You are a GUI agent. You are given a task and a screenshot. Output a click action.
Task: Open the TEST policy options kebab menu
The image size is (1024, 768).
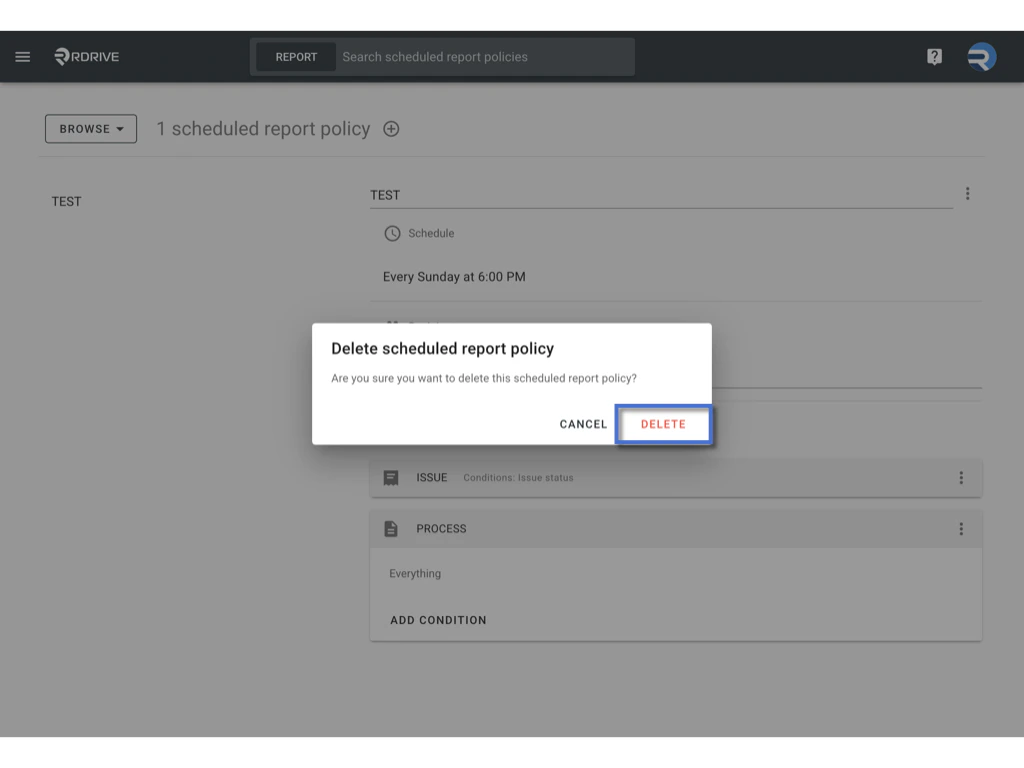coord(967,193)
